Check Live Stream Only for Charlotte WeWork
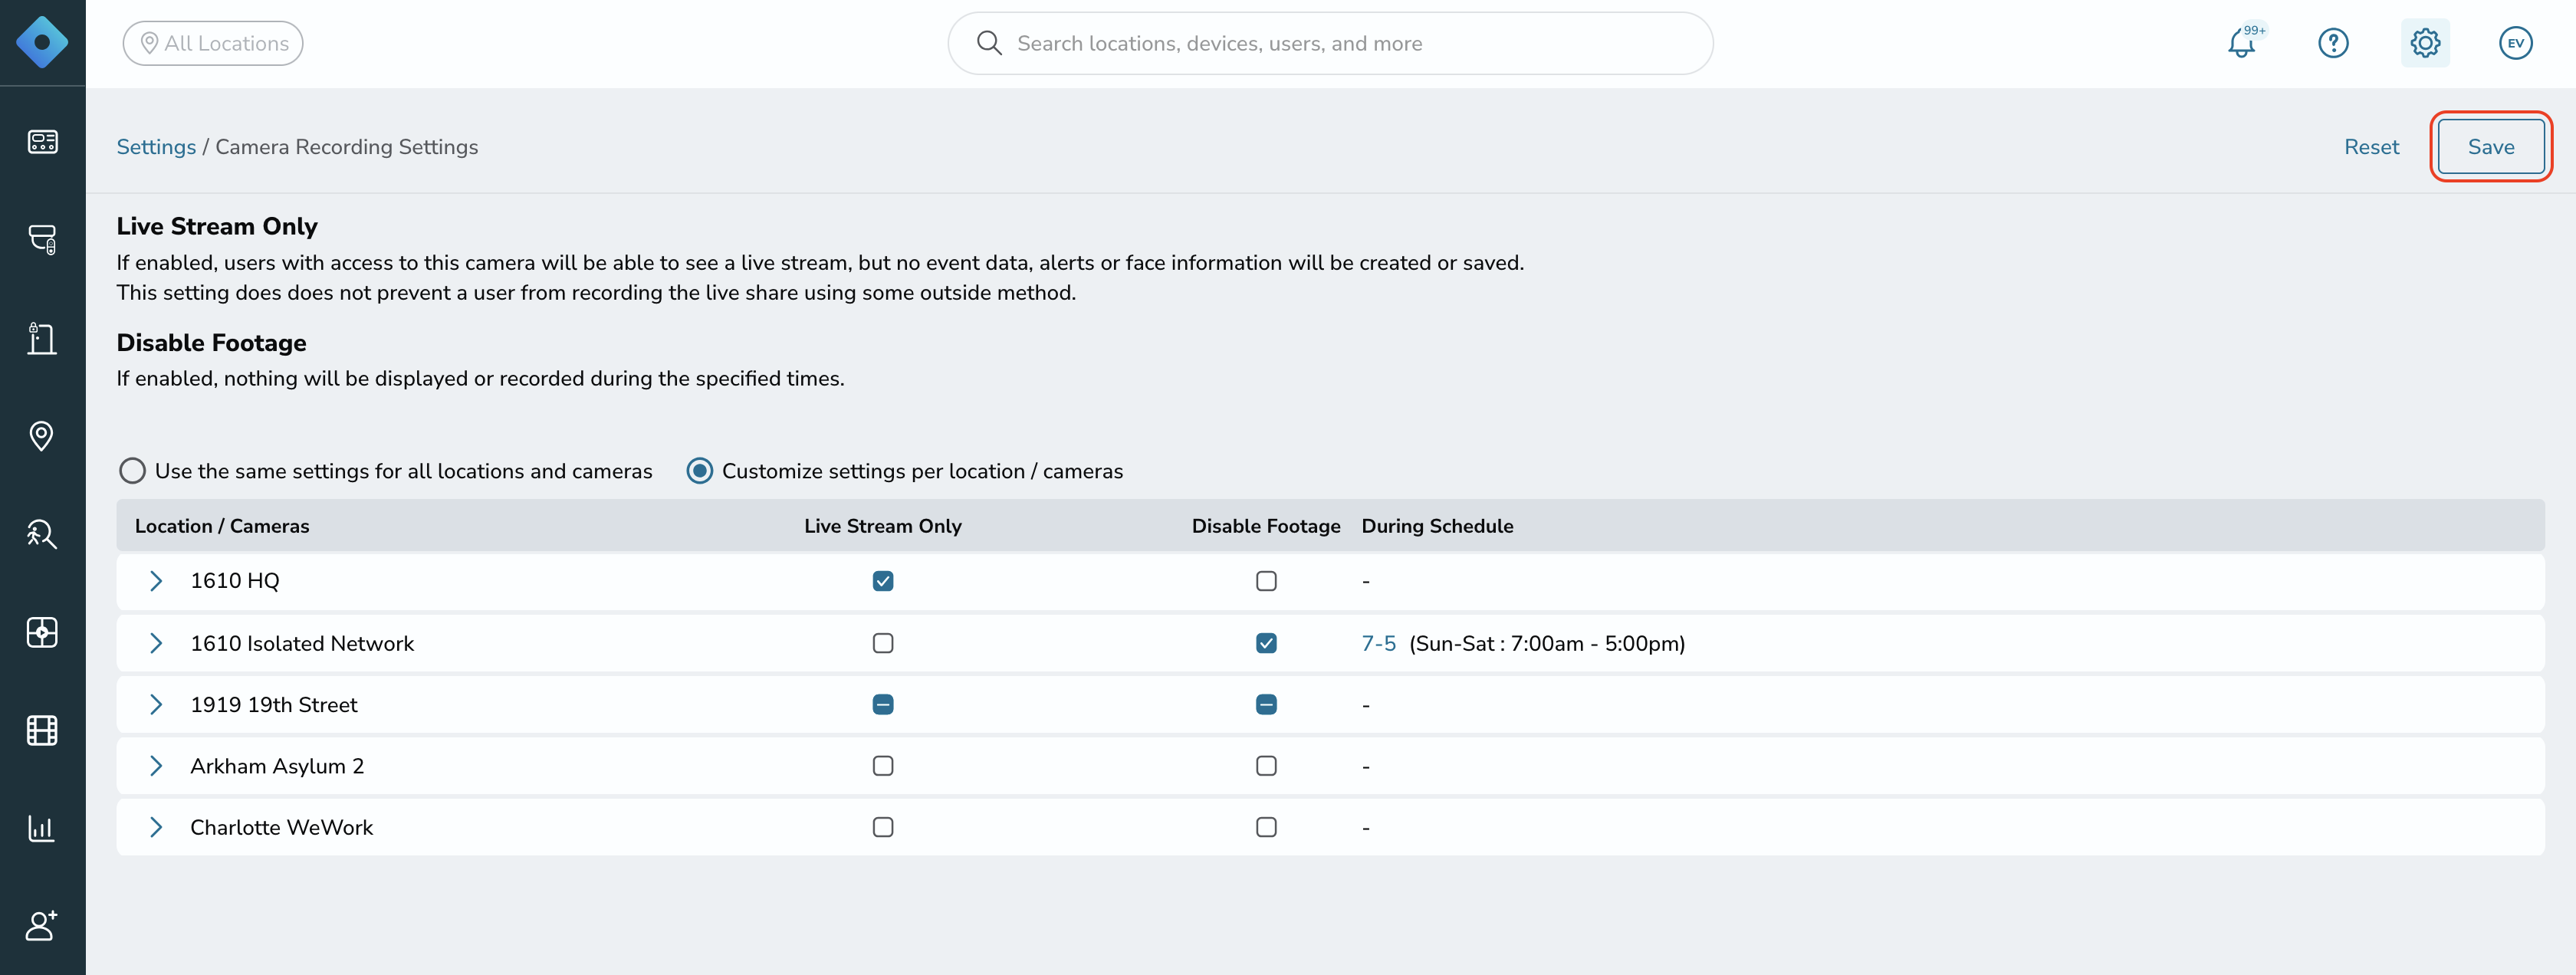2576x975 pixels. (882, 827)
